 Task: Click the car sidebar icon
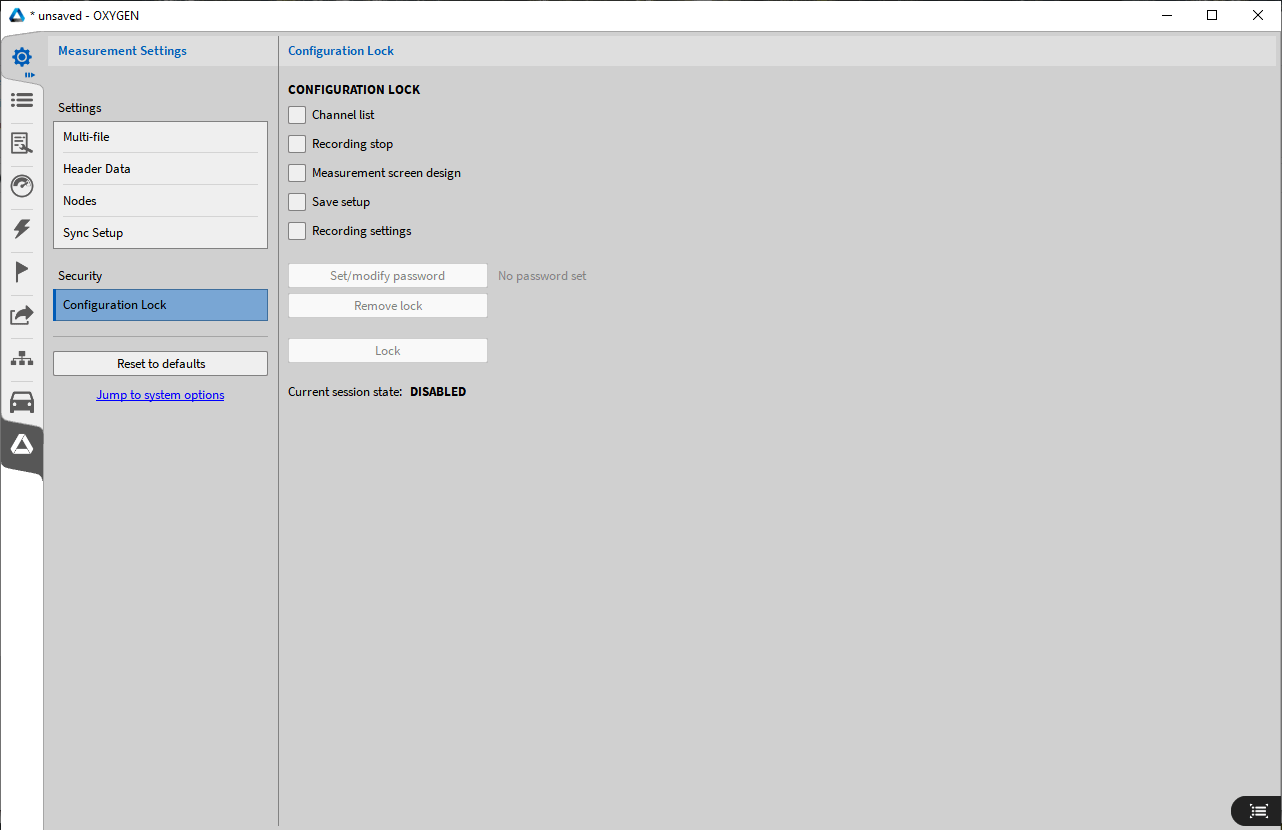(22, 402)
